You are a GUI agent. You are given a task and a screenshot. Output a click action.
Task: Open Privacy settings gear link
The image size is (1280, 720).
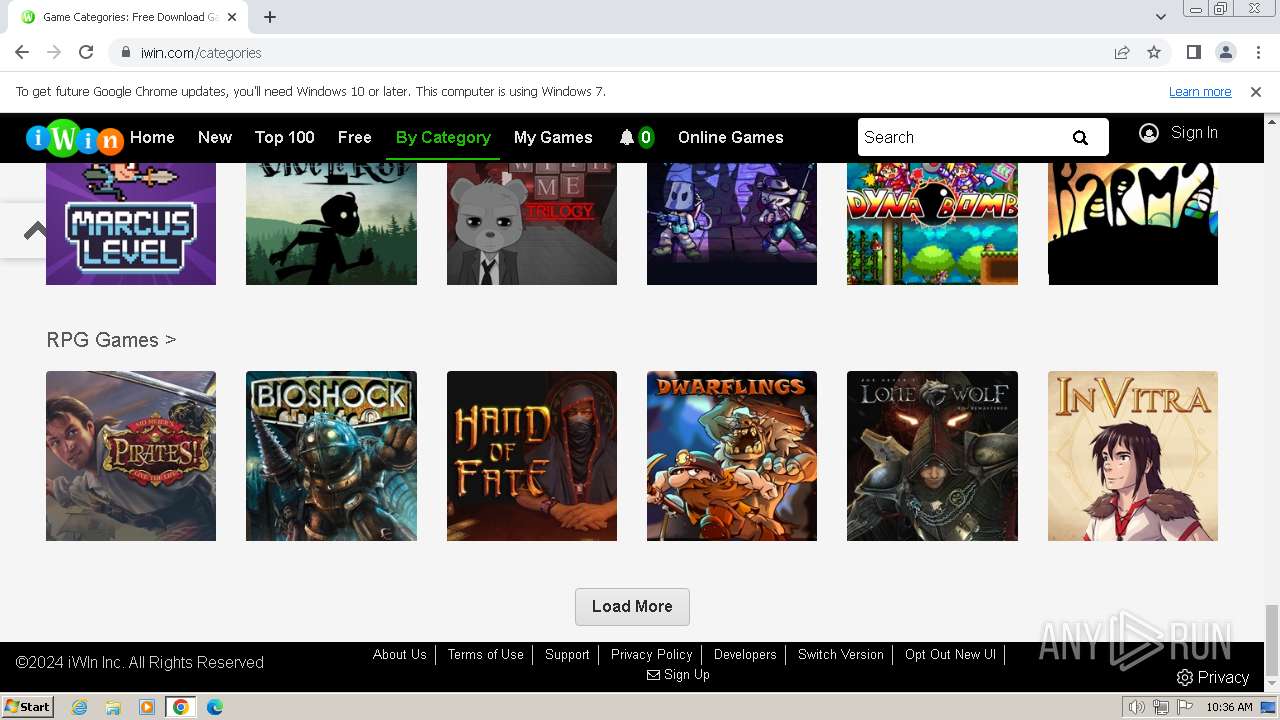(x=1213, y=678)
